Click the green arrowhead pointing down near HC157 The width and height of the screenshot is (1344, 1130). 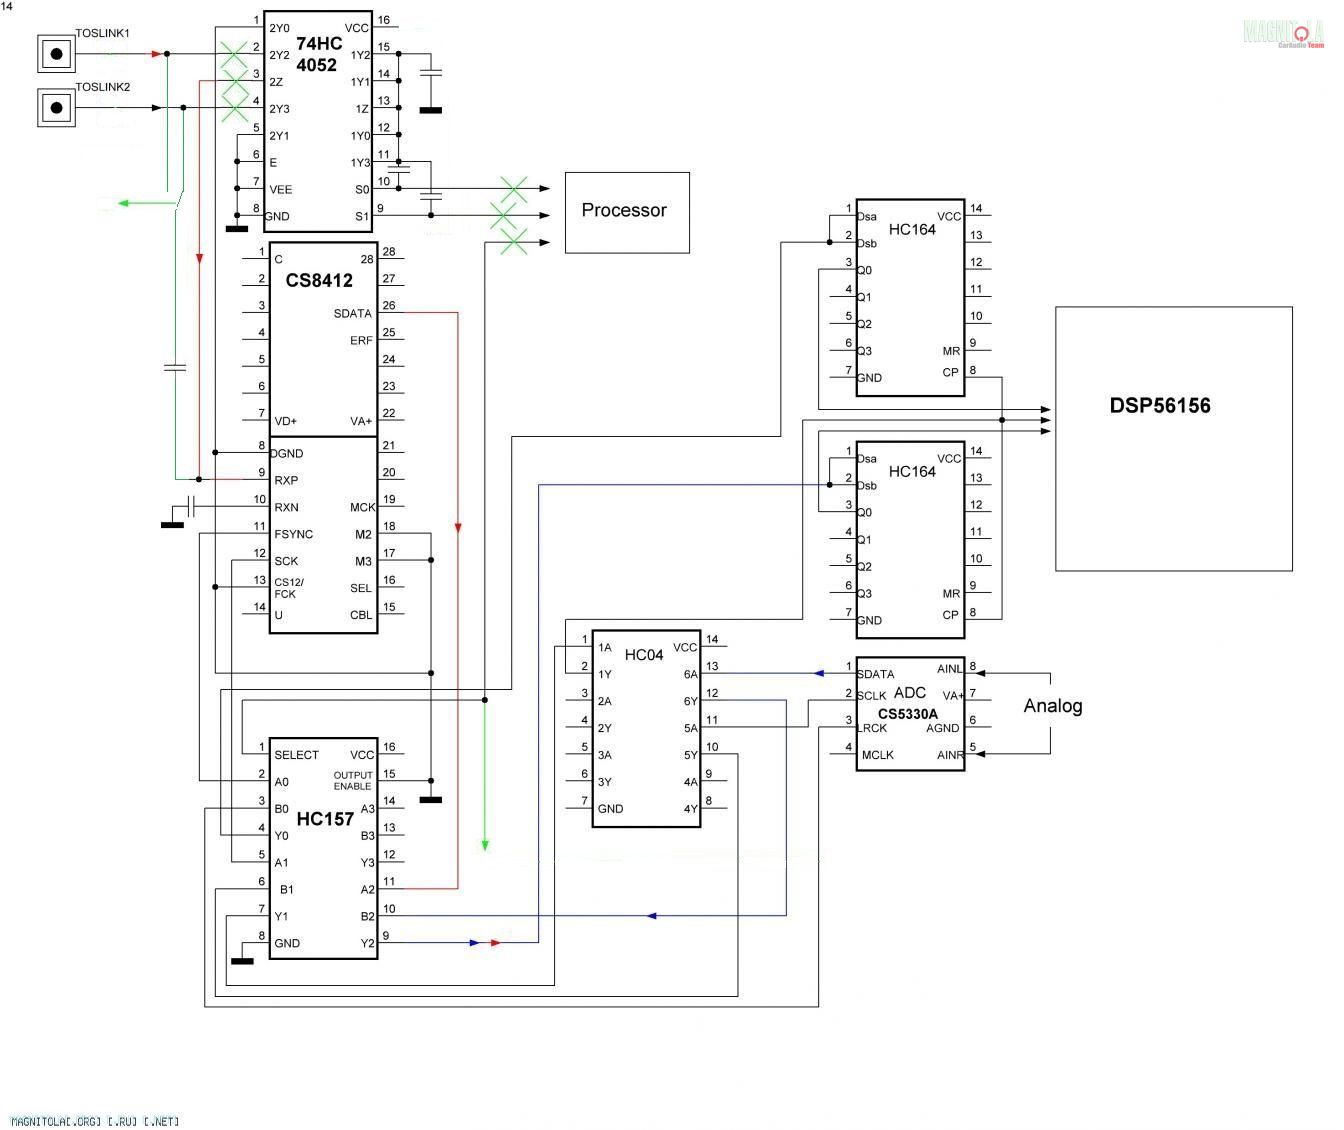485,844
